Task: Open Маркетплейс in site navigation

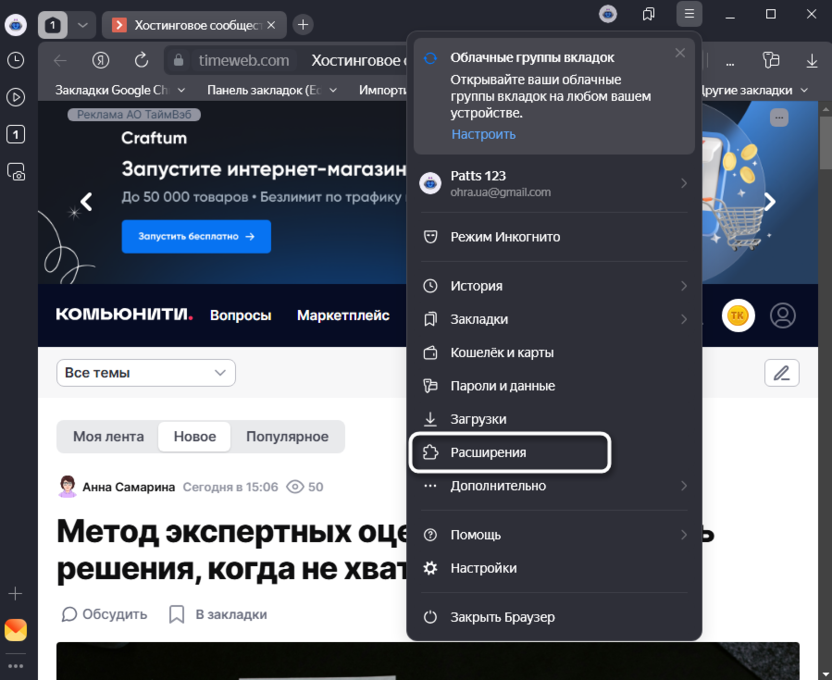Action: coord(343,315)
